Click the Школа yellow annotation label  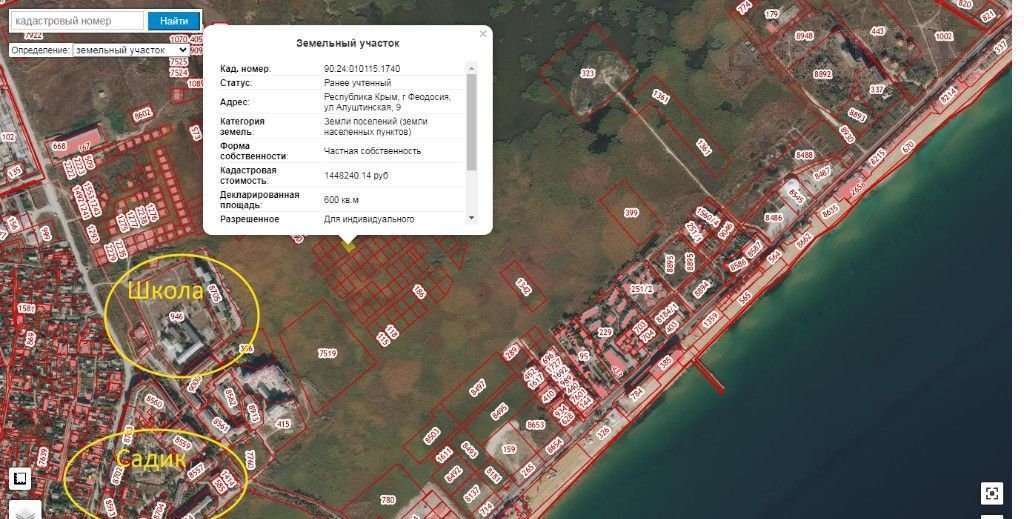click(x=164, y=292)
